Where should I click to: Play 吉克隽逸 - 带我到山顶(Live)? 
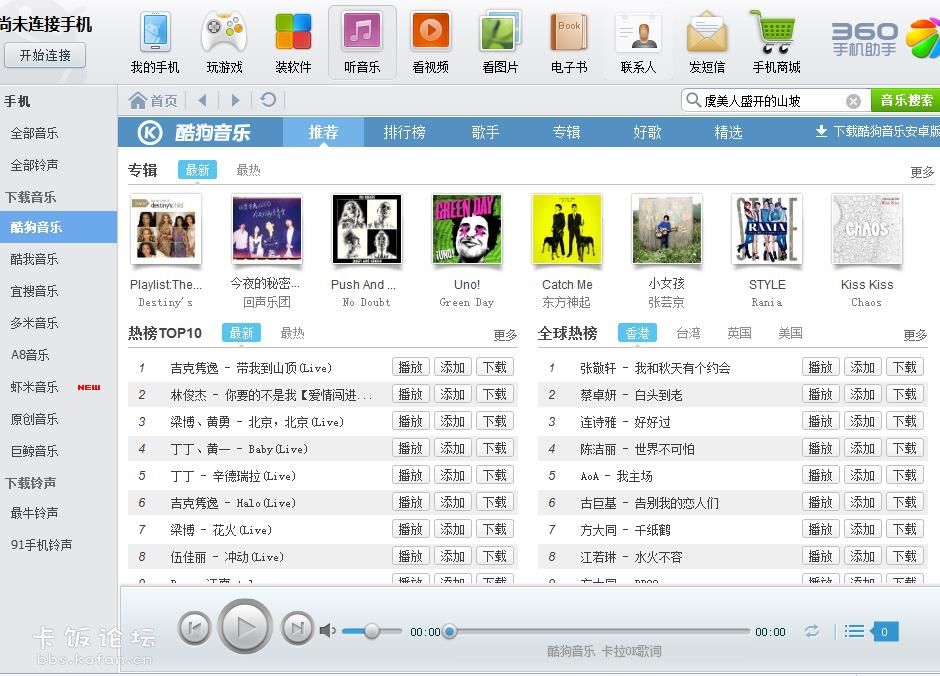[x=411, y=367]
